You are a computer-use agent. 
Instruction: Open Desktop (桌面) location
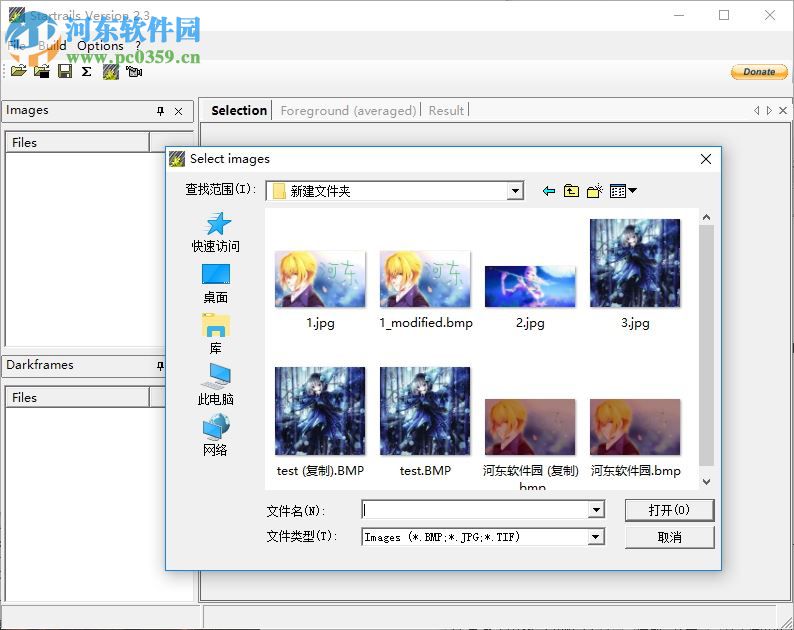[216, 284]
